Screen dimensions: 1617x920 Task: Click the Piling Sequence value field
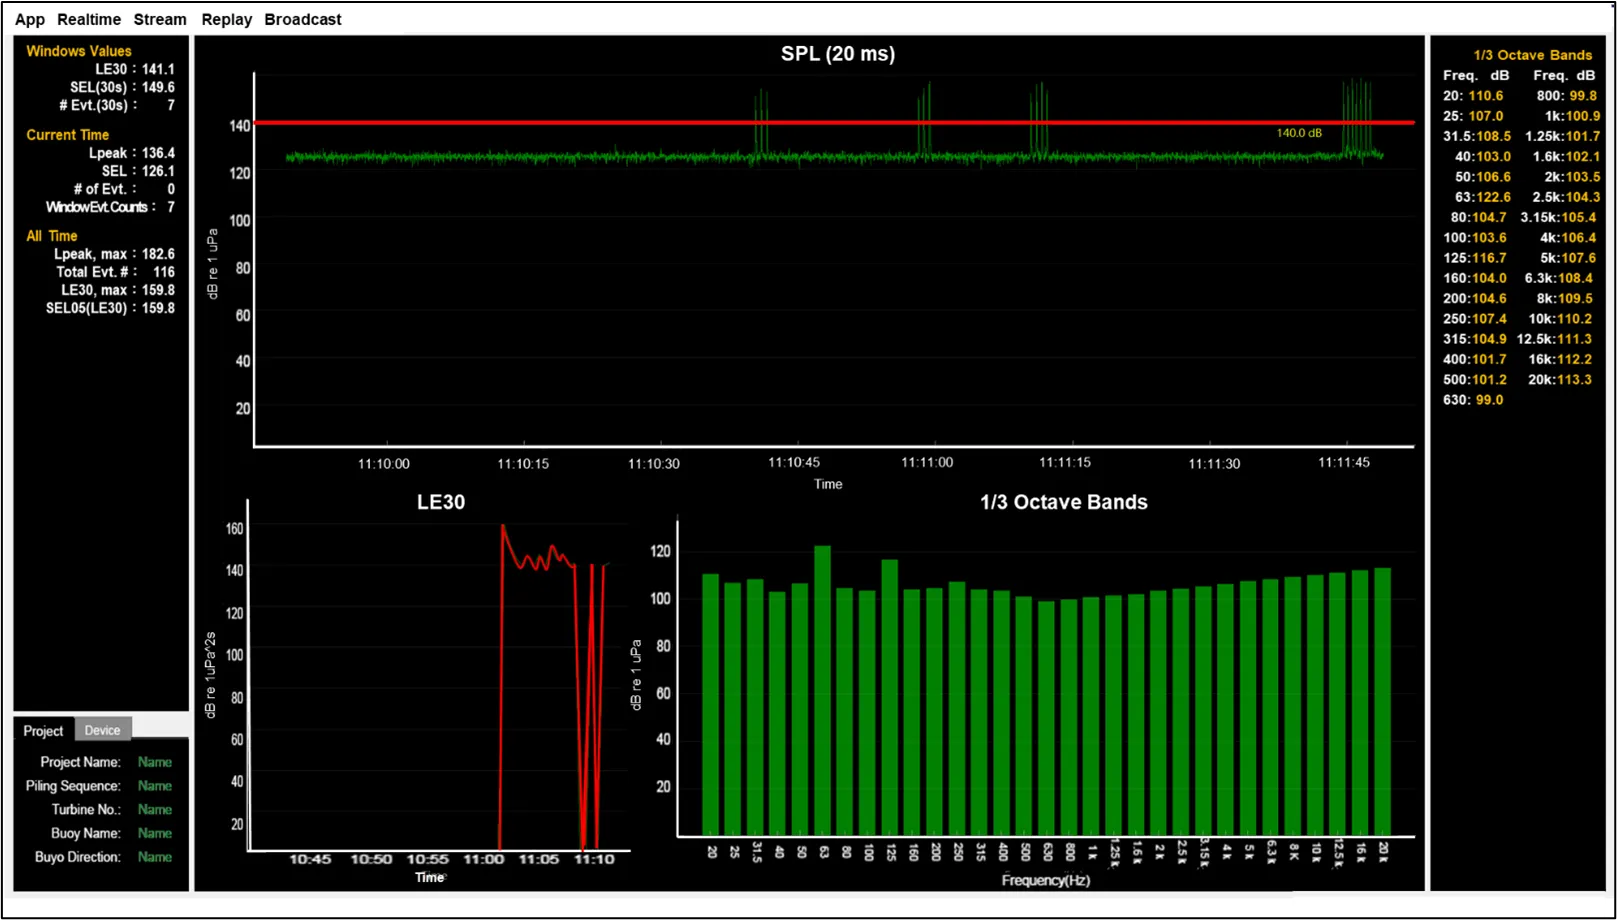click(154, 786)
